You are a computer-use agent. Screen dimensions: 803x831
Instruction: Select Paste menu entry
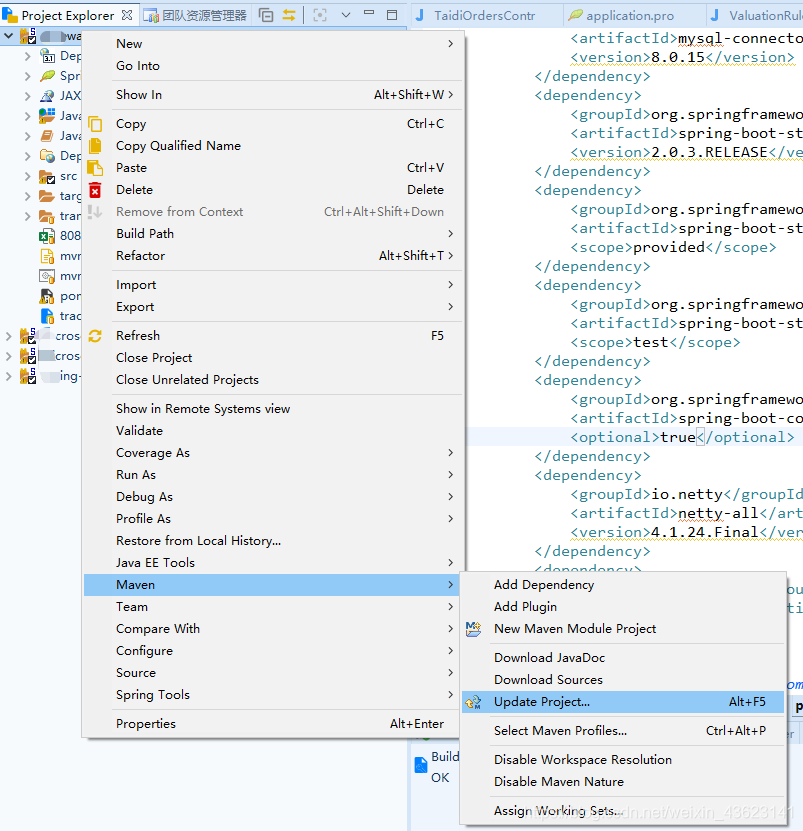(x=273, y=168)
